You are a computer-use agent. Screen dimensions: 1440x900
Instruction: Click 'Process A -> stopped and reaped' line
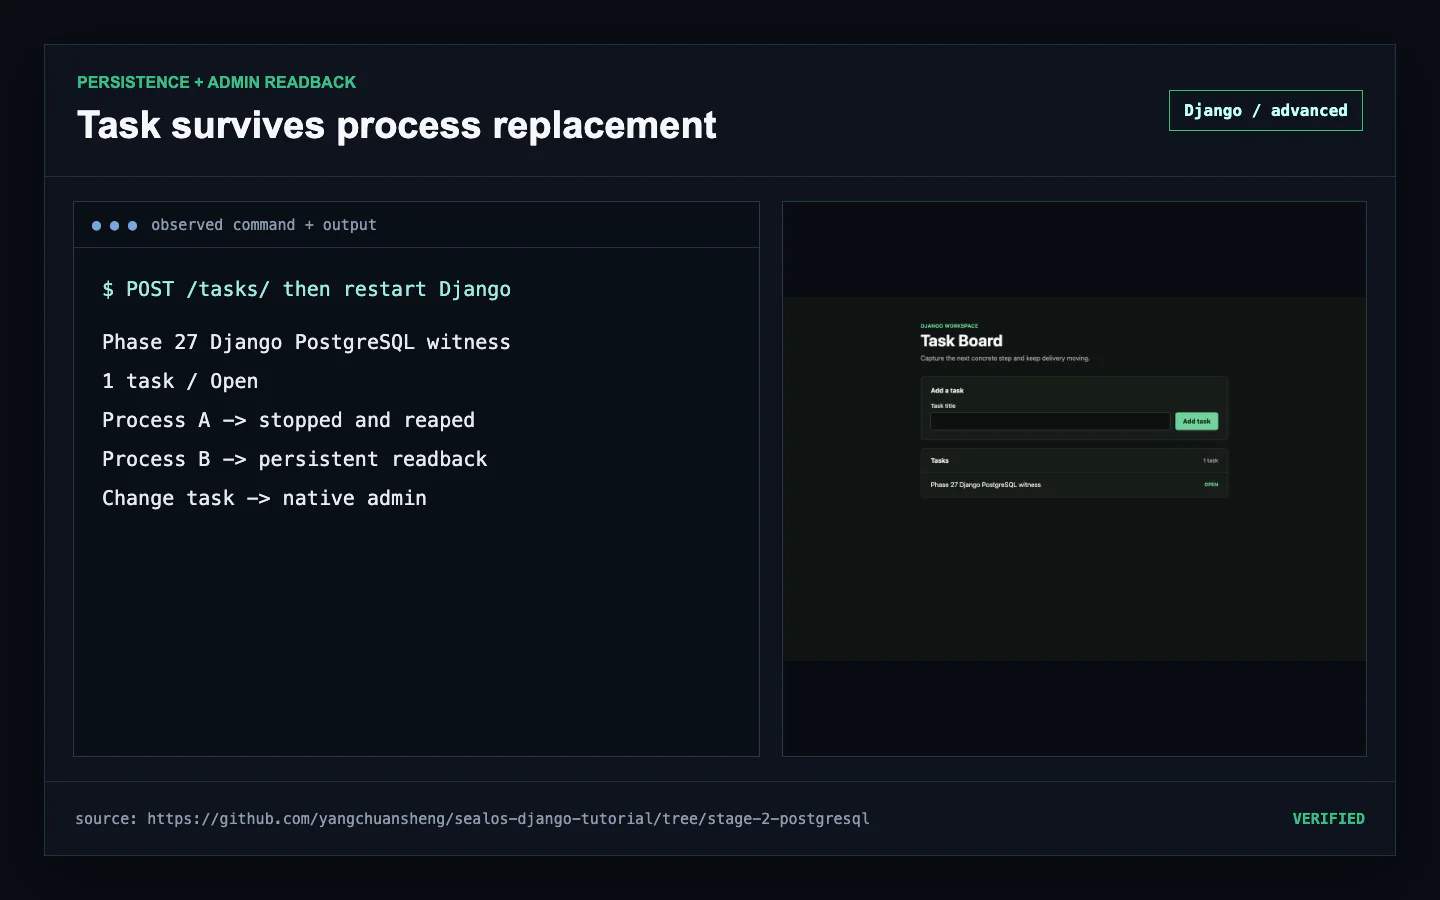[288, 420]
